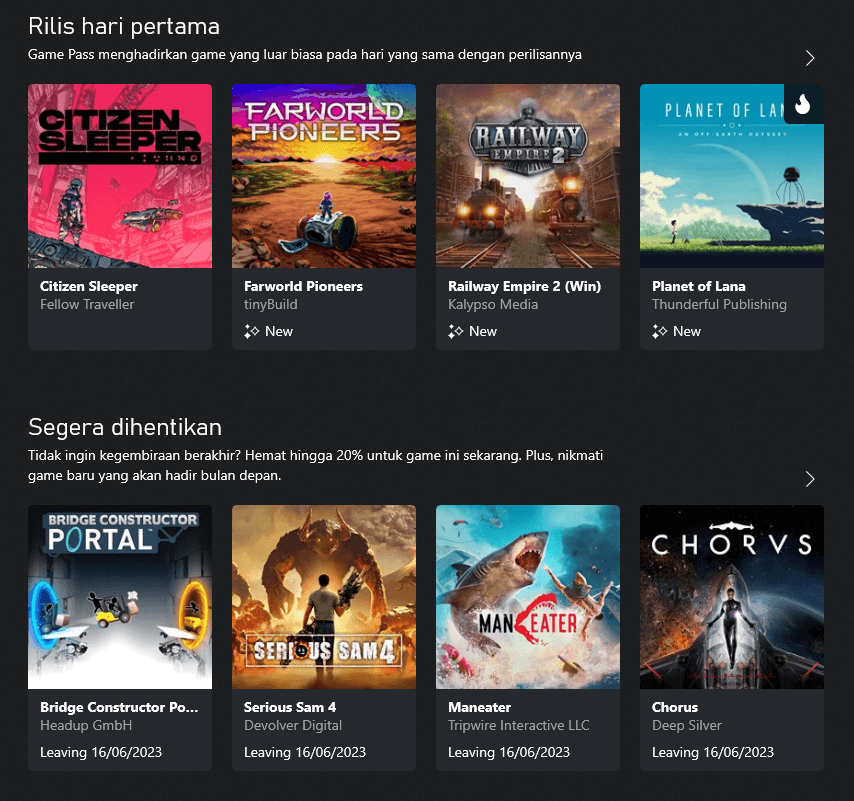The width and height of the screenshot is (854, 801).
Task: Select the Planet of Lana title
Action: click(x=699, y=286)
